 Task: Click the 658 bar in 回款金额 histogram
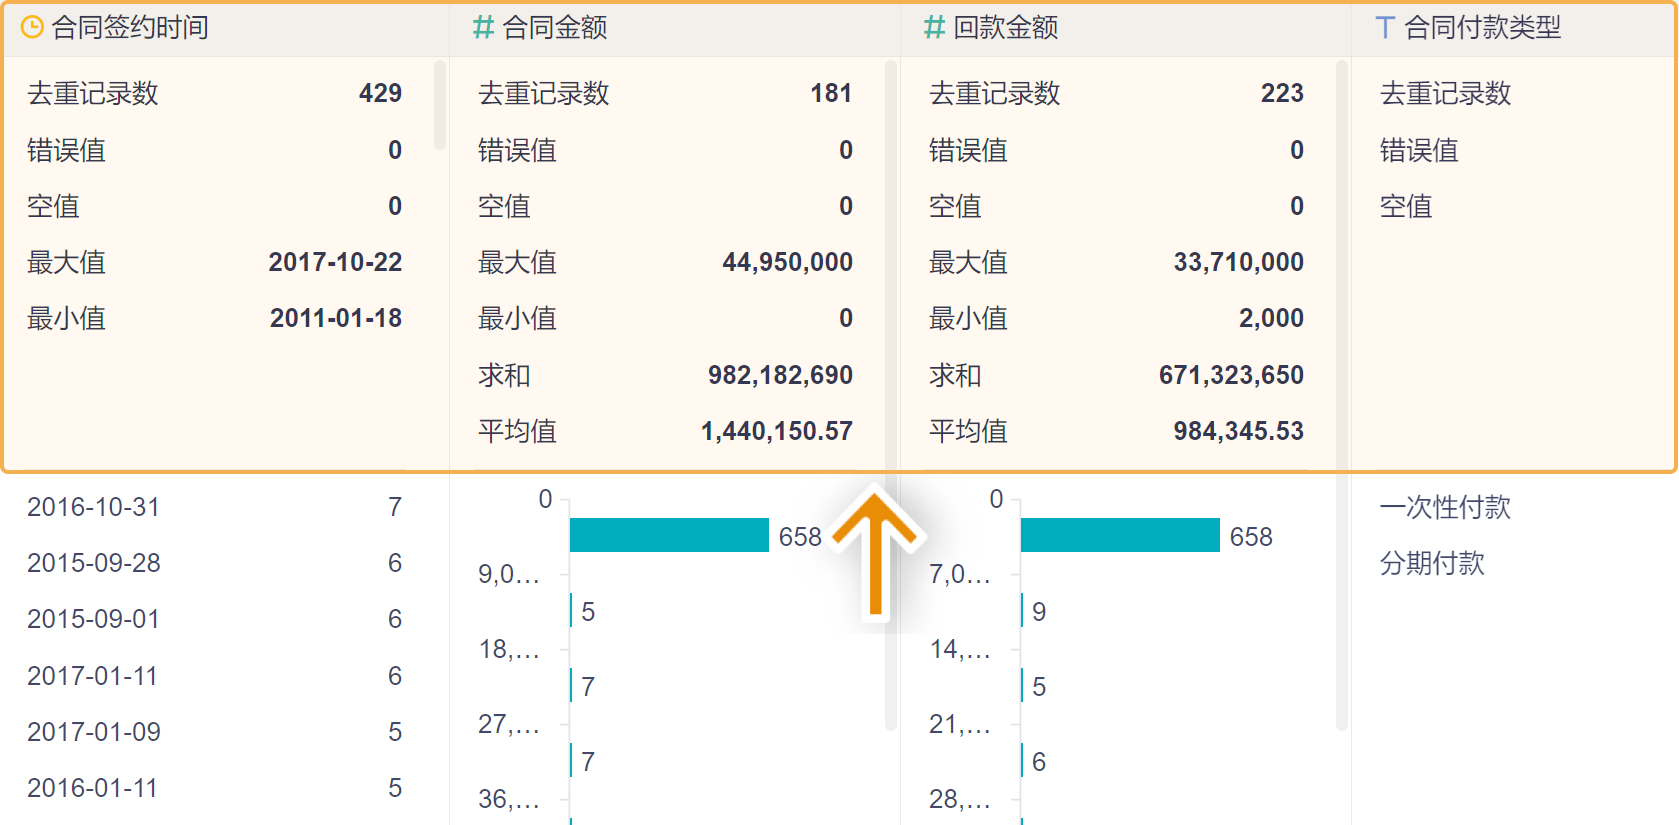(1120, 536)
